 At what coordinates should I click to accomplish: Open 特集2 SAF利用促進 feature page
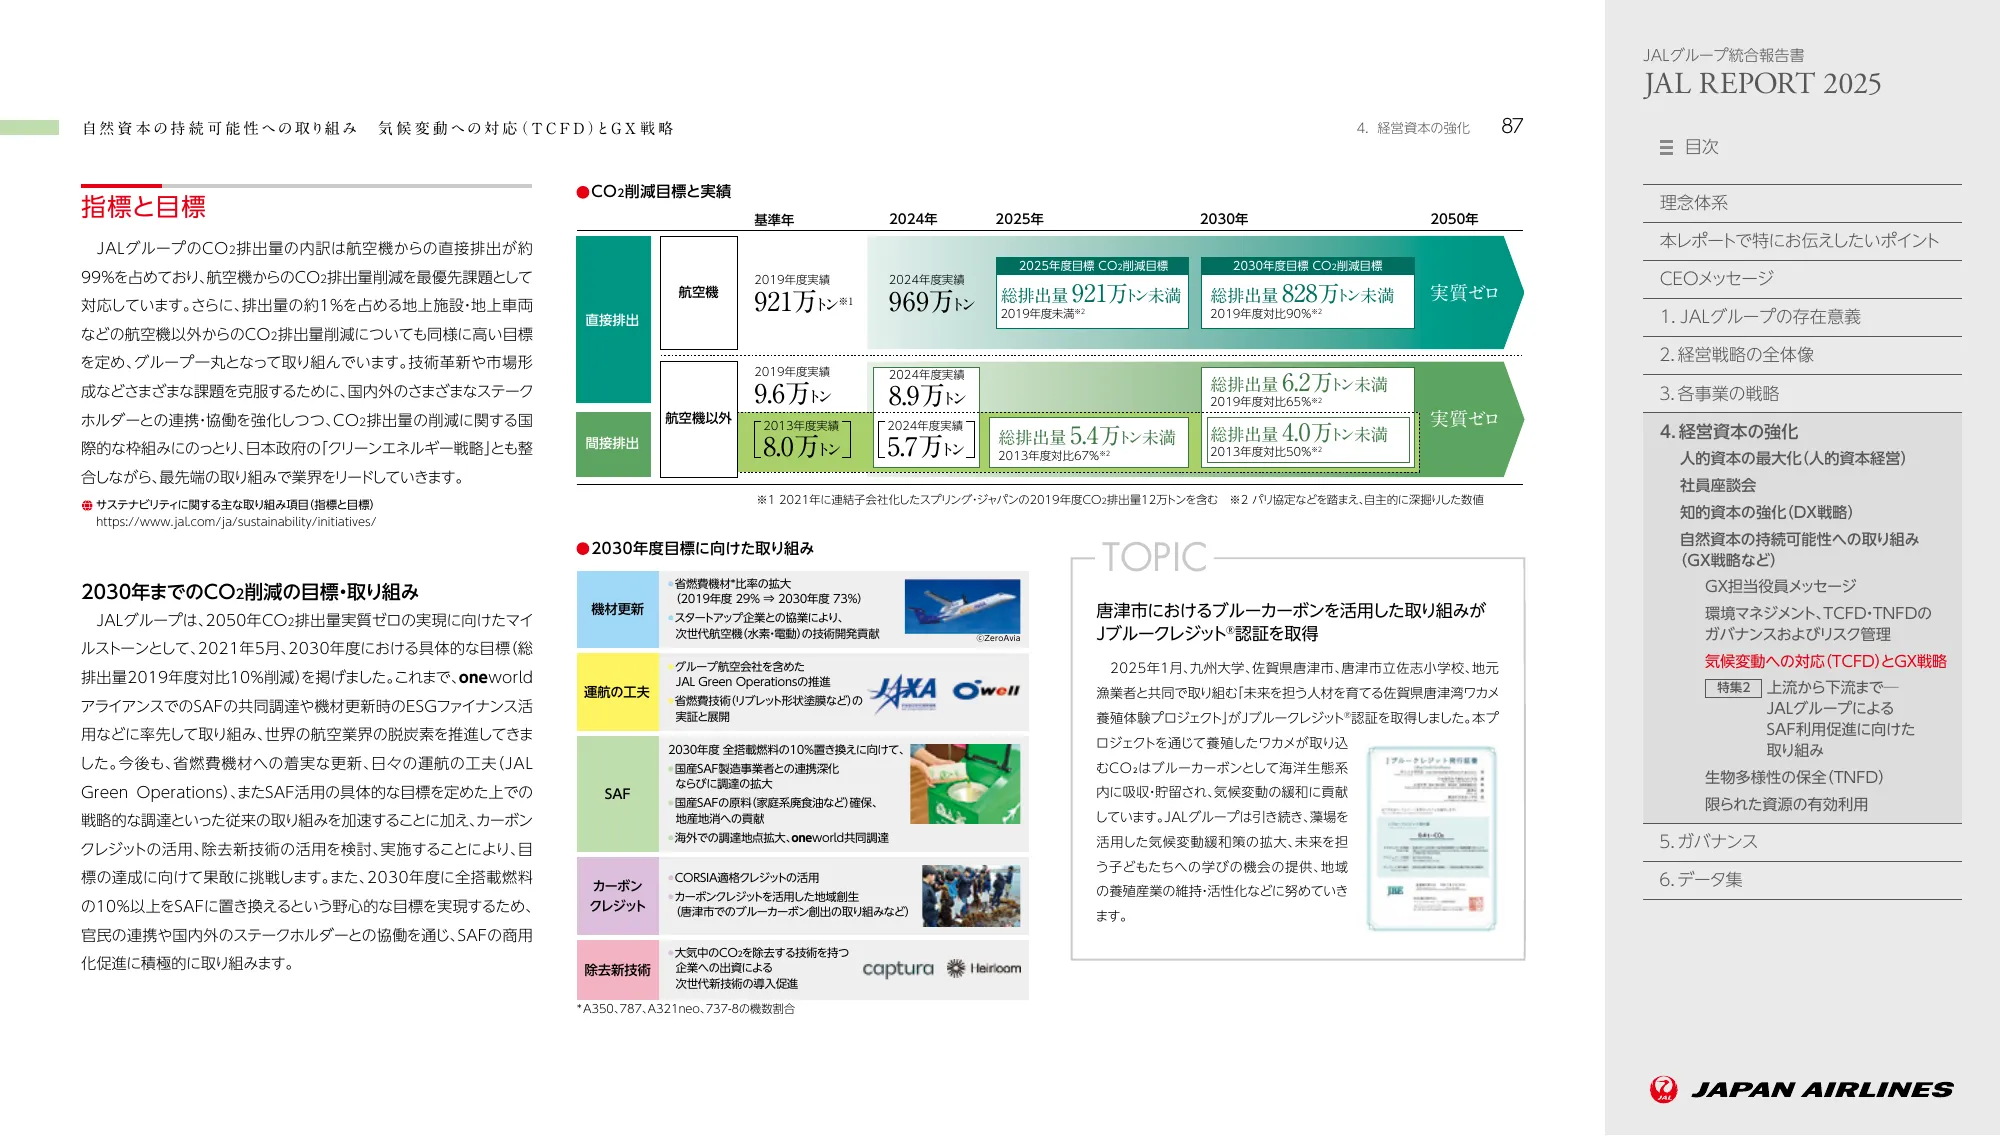click(1810, 719)
